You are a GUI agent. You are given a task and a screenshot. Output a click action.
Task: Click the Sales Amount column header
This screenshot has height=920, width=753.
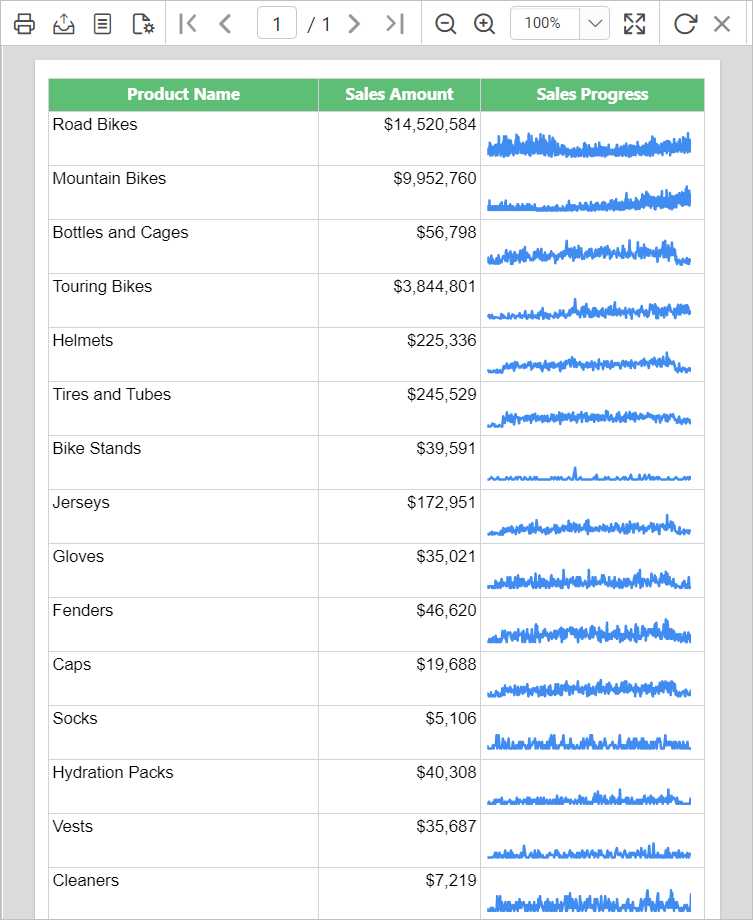399,94
